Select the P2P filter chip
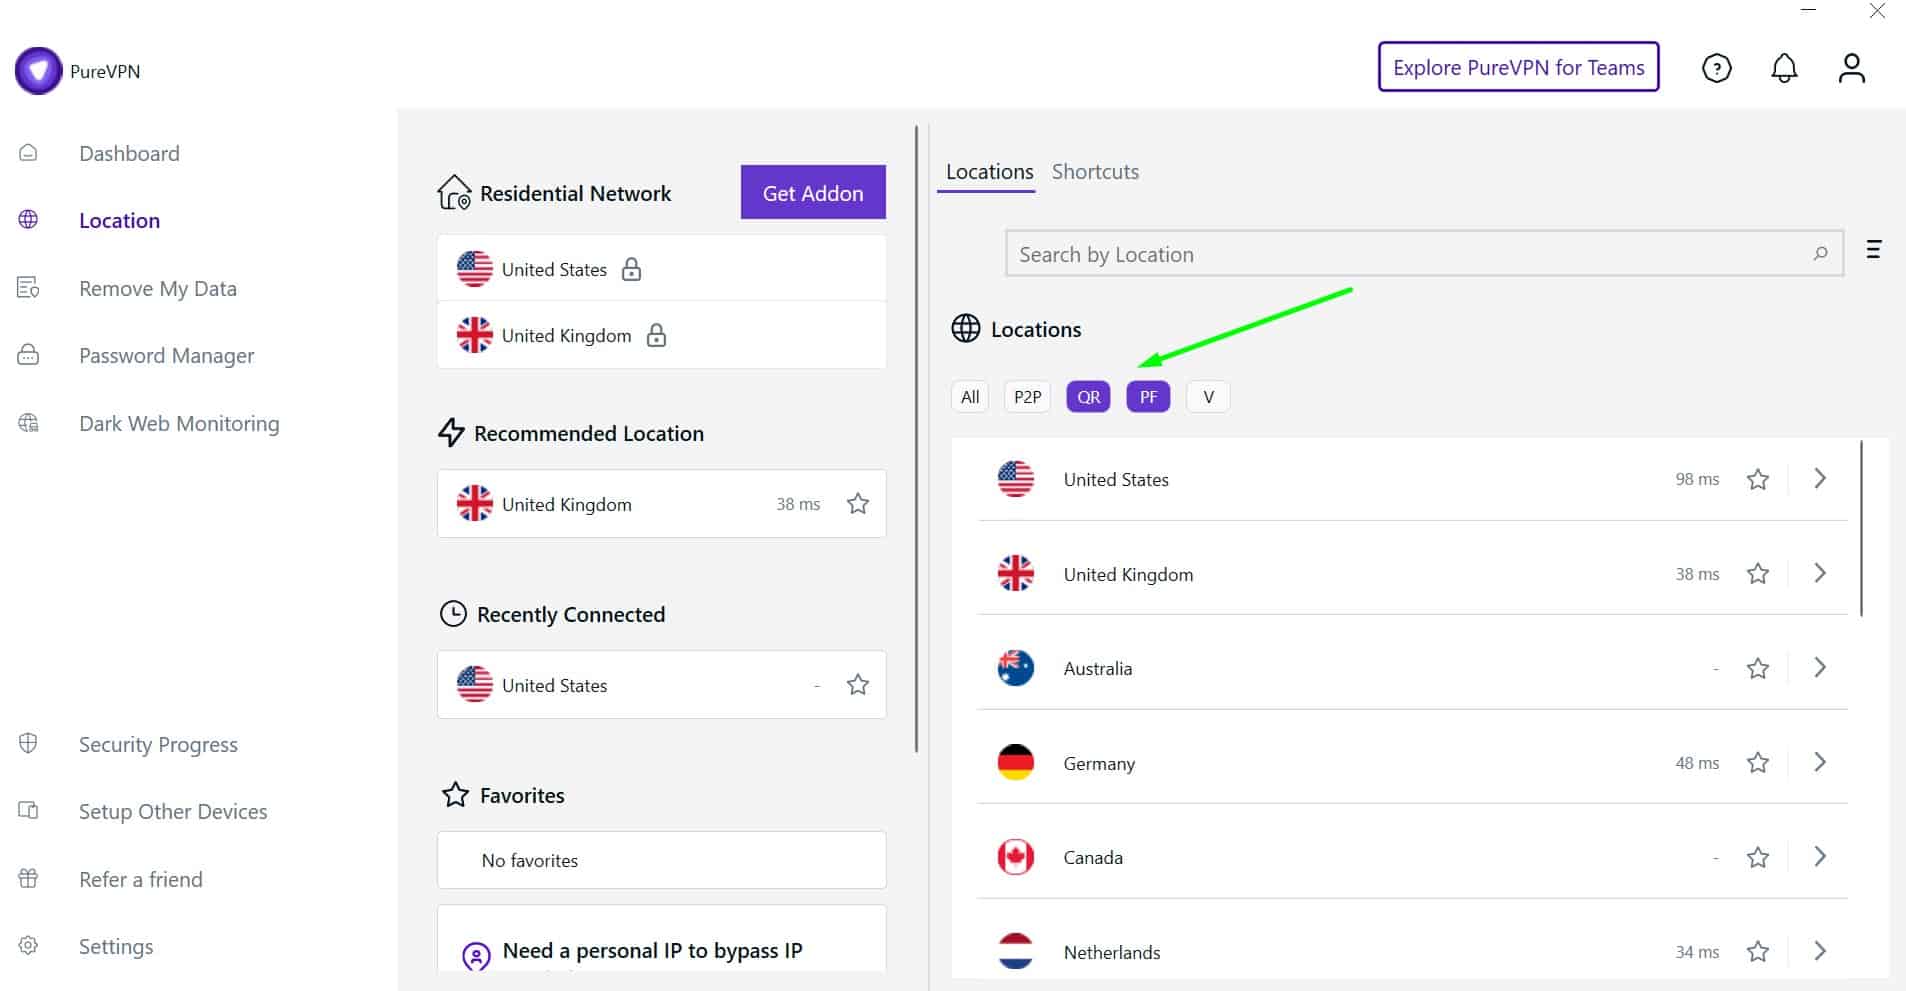1906x991 pixels. pos(1027,397)
